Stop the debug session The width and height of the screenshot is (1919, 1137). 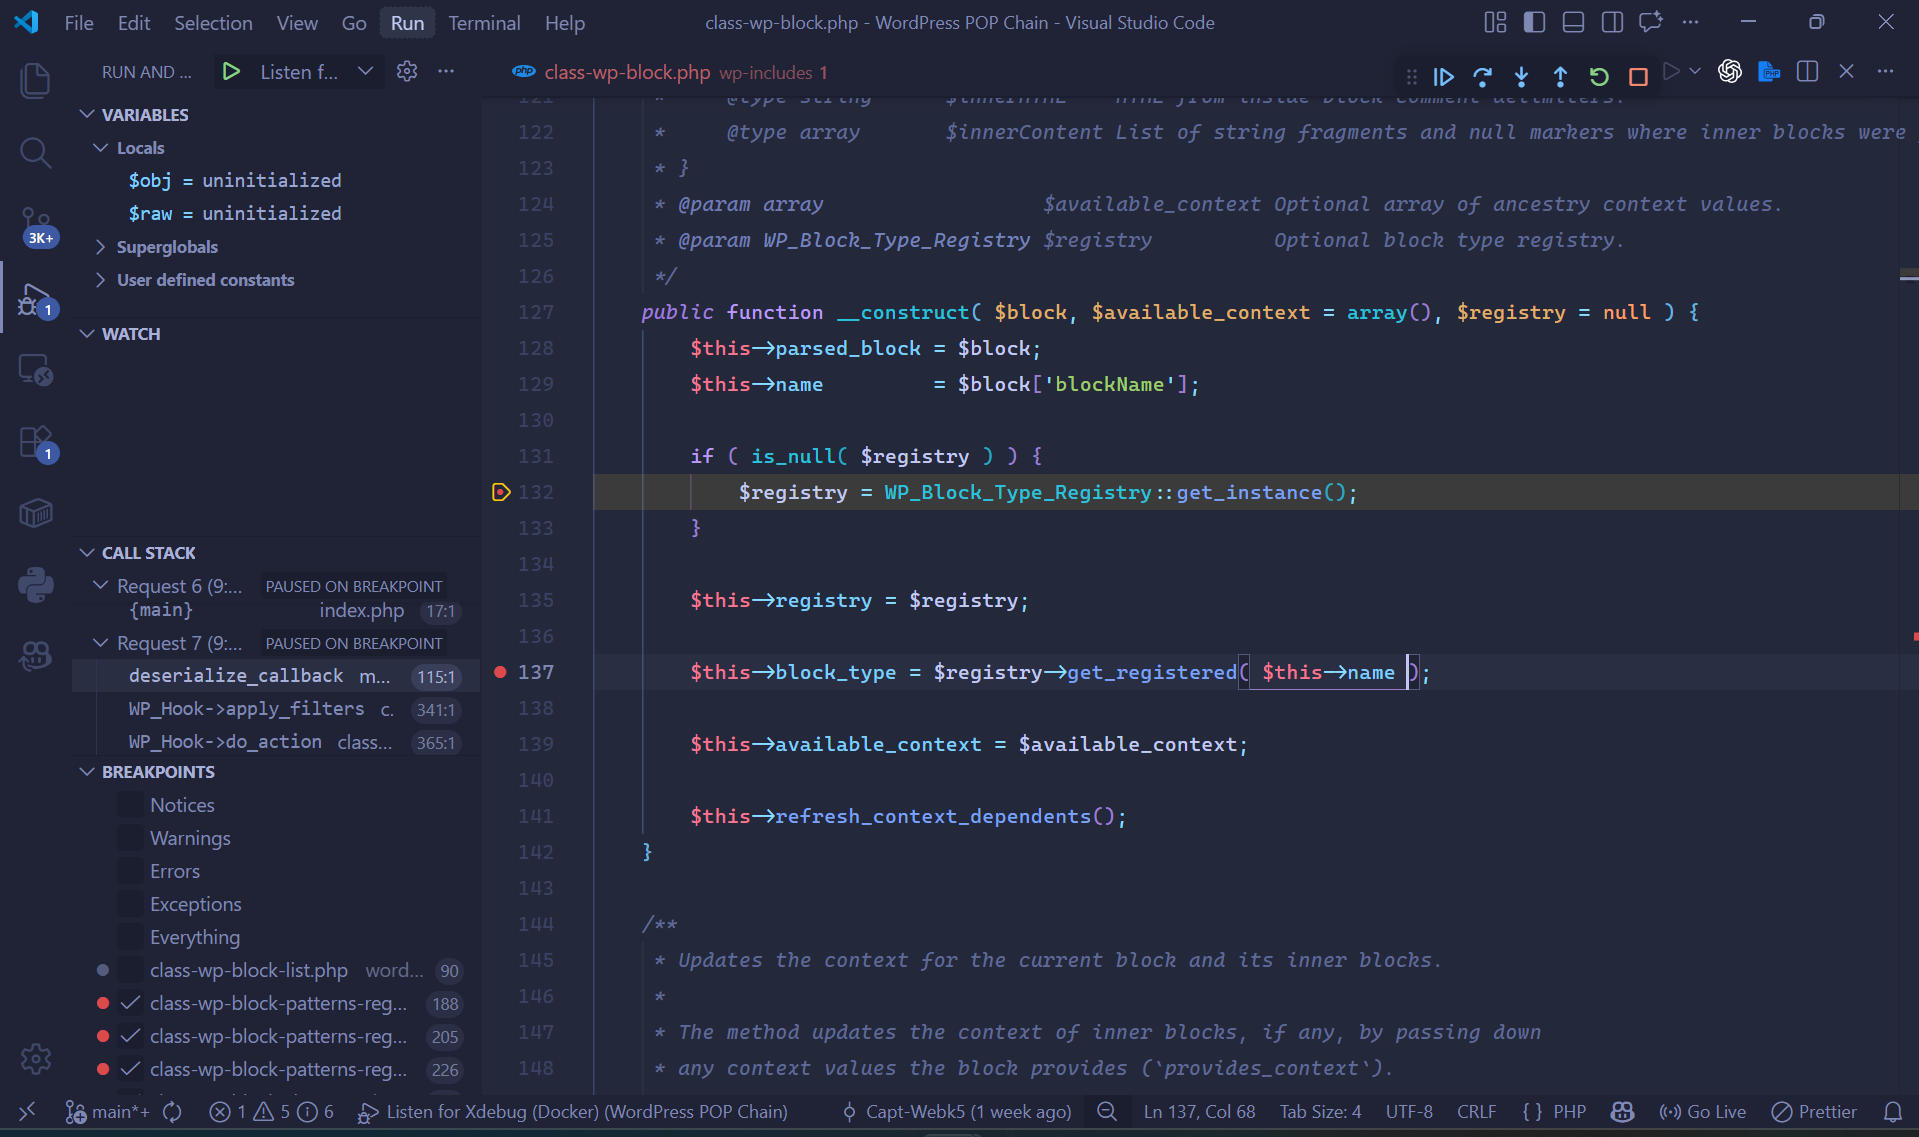[1638, 77]
